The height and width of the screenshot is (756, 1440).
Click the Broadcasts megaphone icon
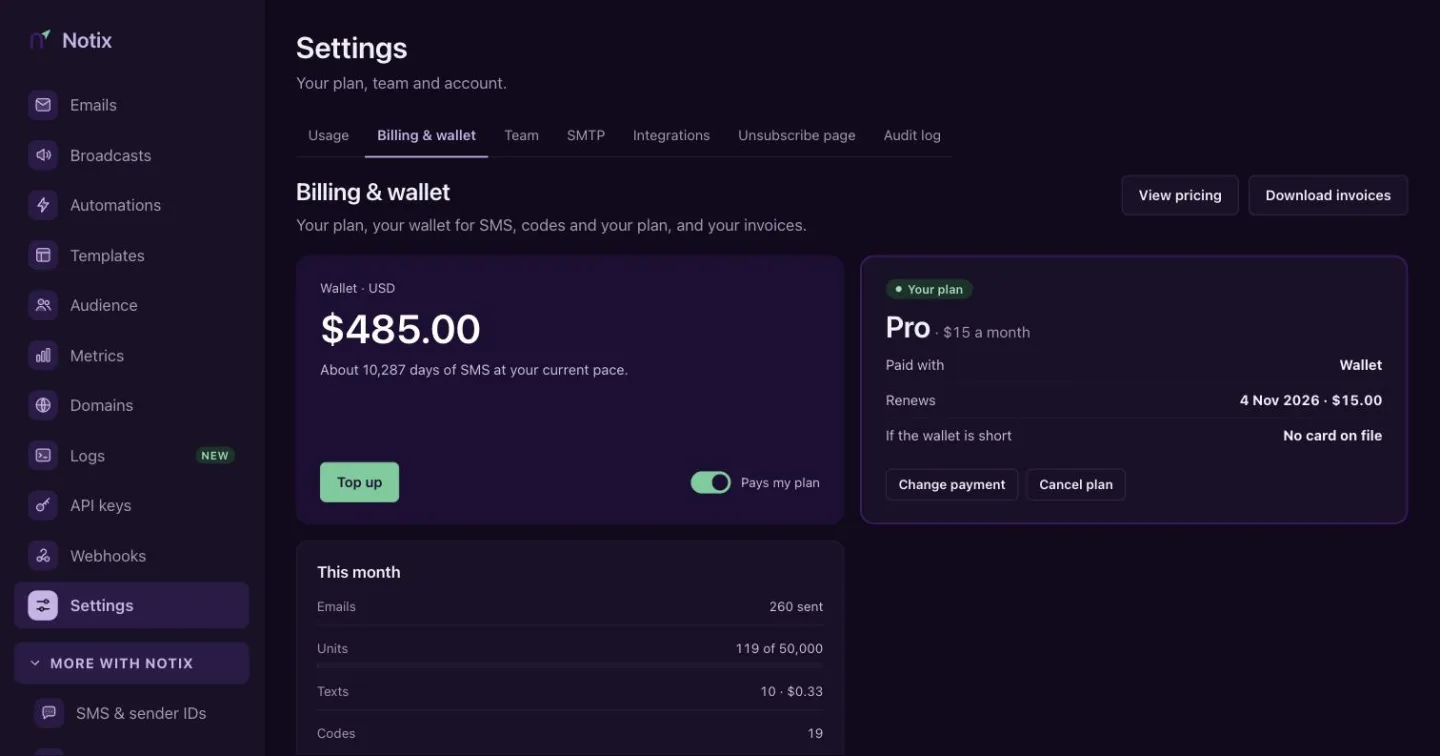(43, 155)
